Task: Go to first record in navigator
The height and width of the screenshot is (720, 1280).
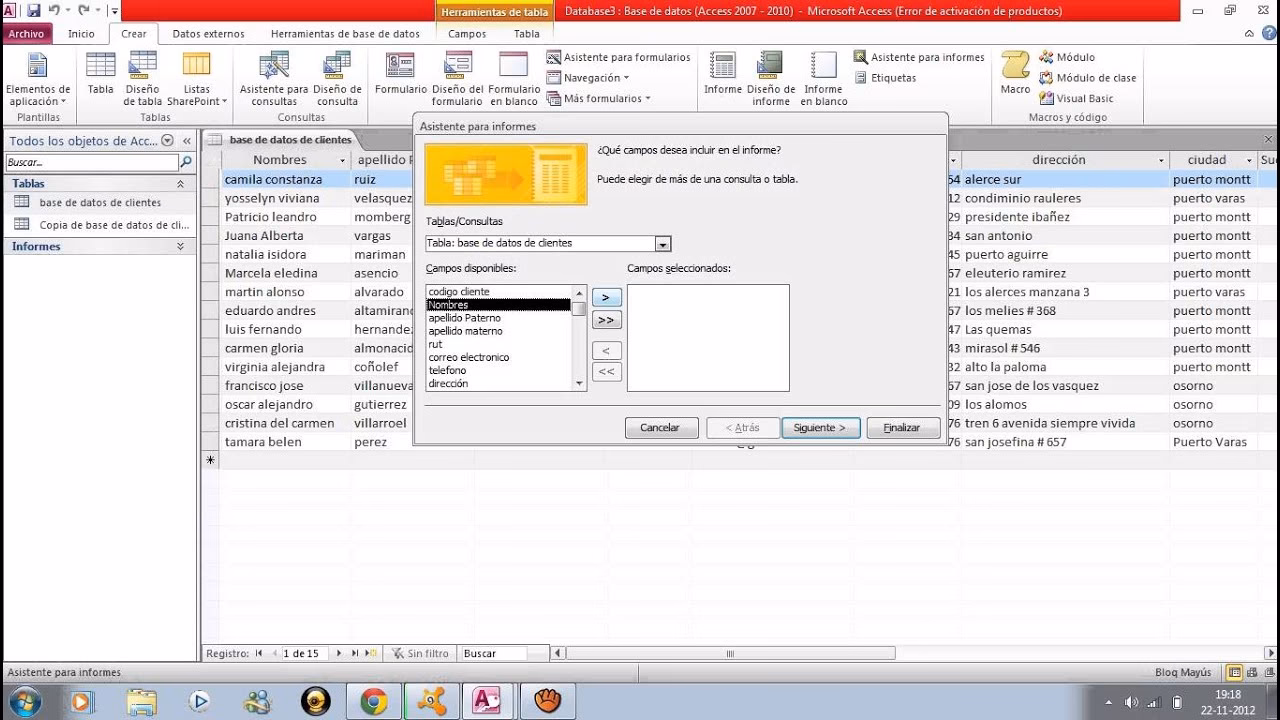Action: (x=259, y=653)
